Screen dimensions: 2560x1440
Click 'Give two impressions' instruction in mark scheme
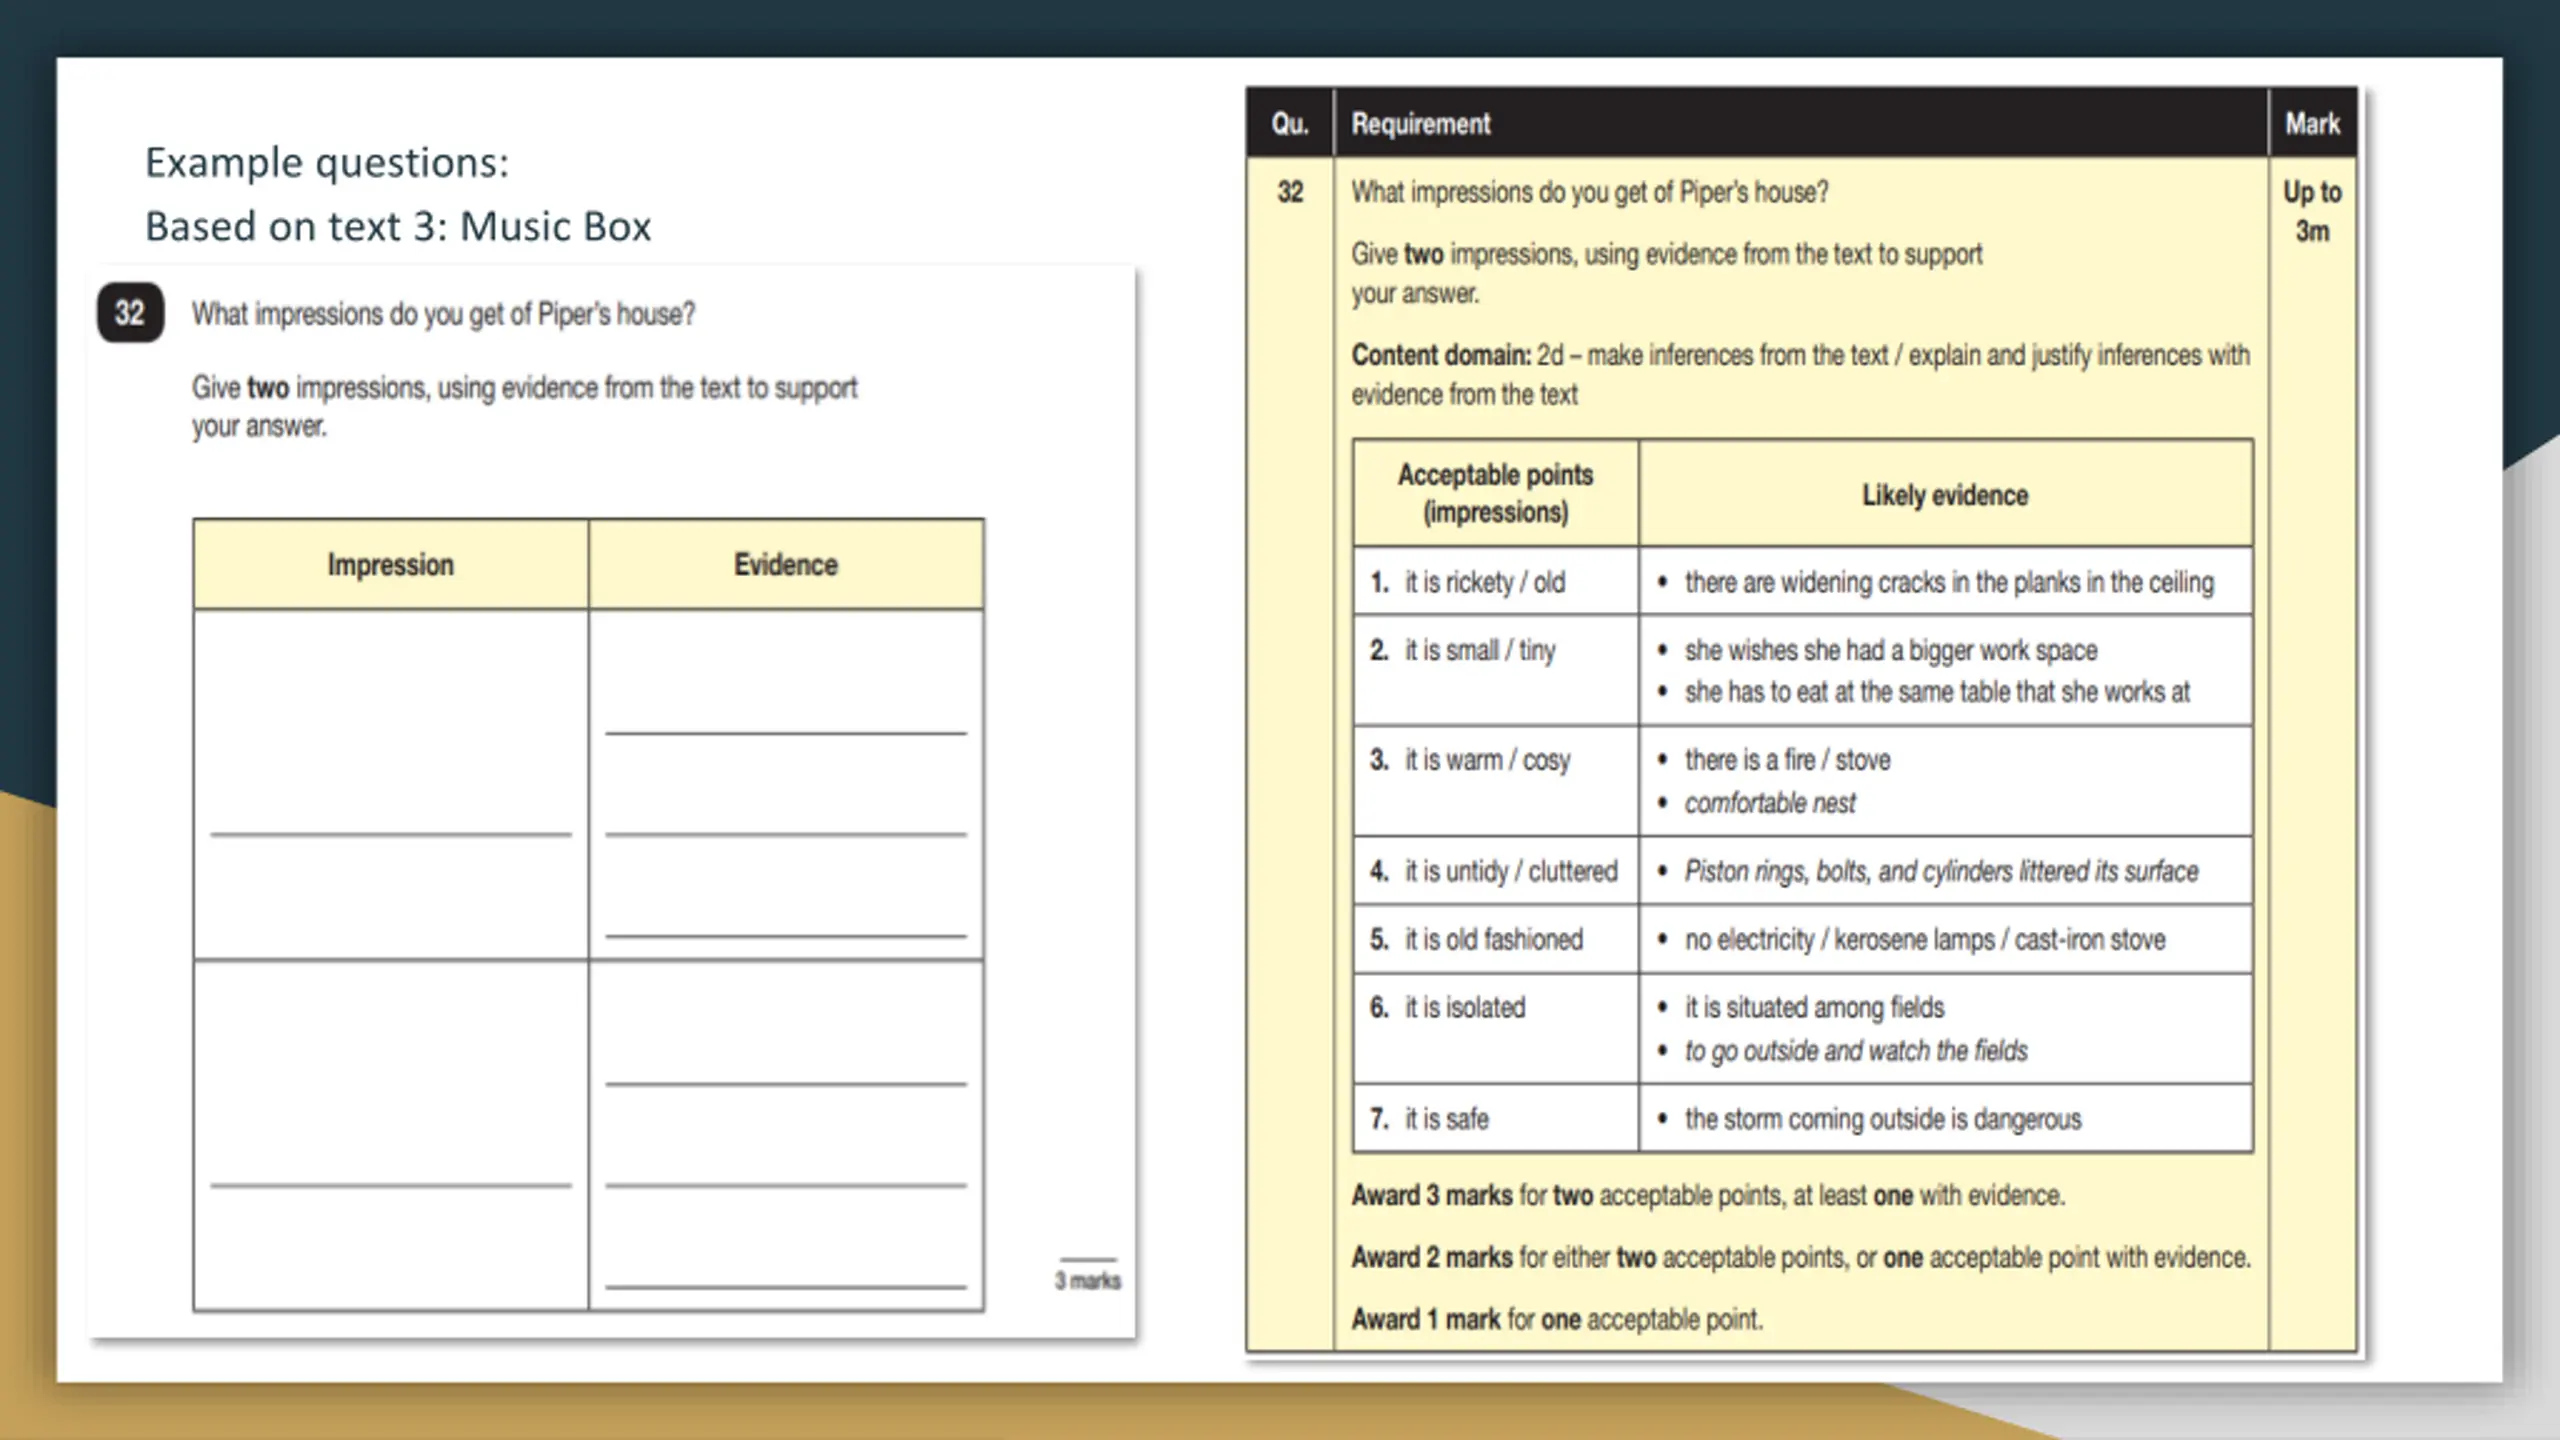click(1667, 274)
